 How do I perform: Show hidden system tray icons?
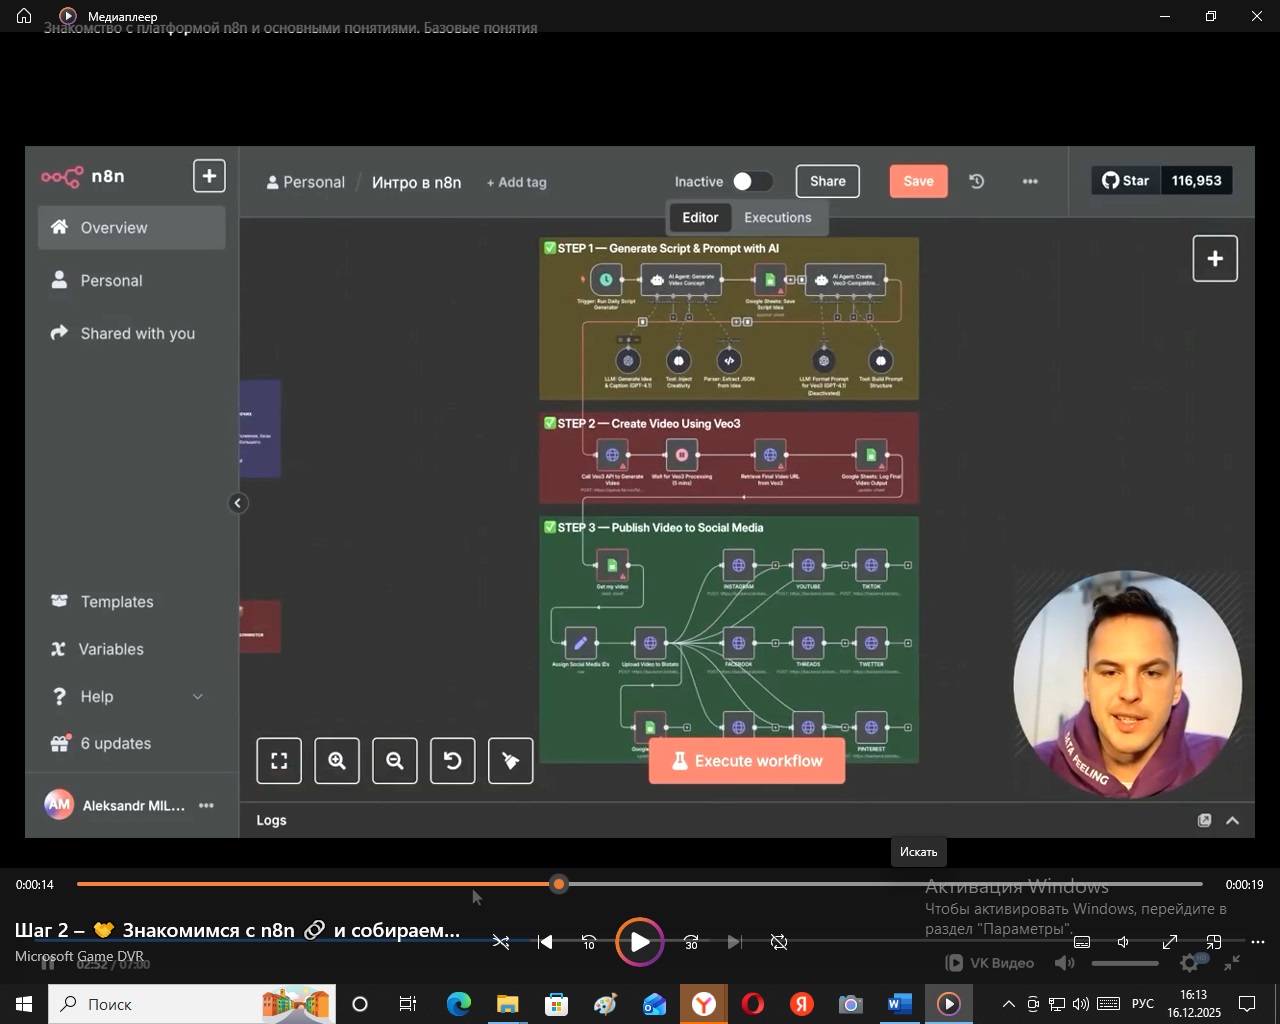1008,1004
